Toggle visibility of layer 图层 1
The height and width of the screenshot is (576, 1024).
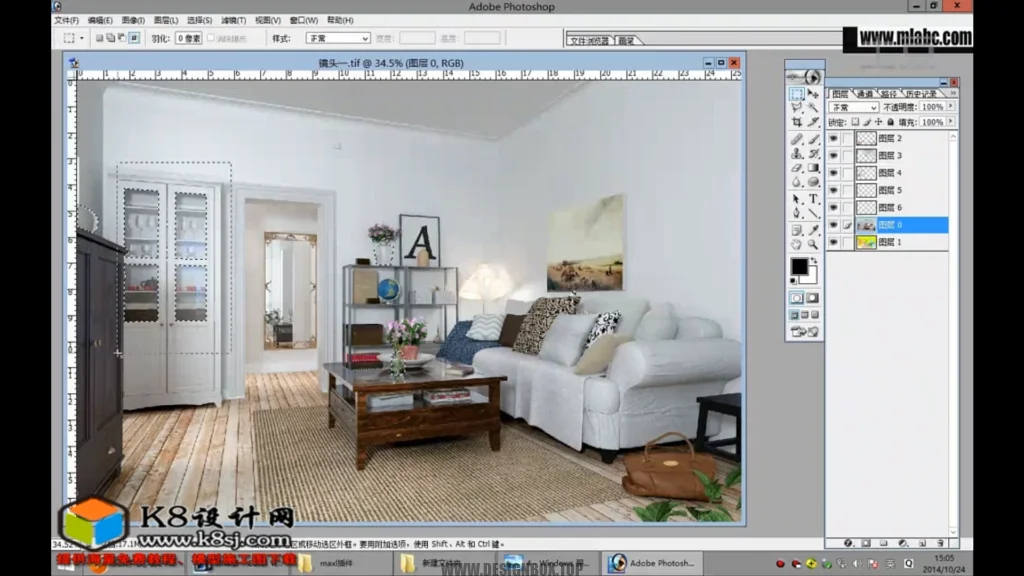[x=833, y=242]
